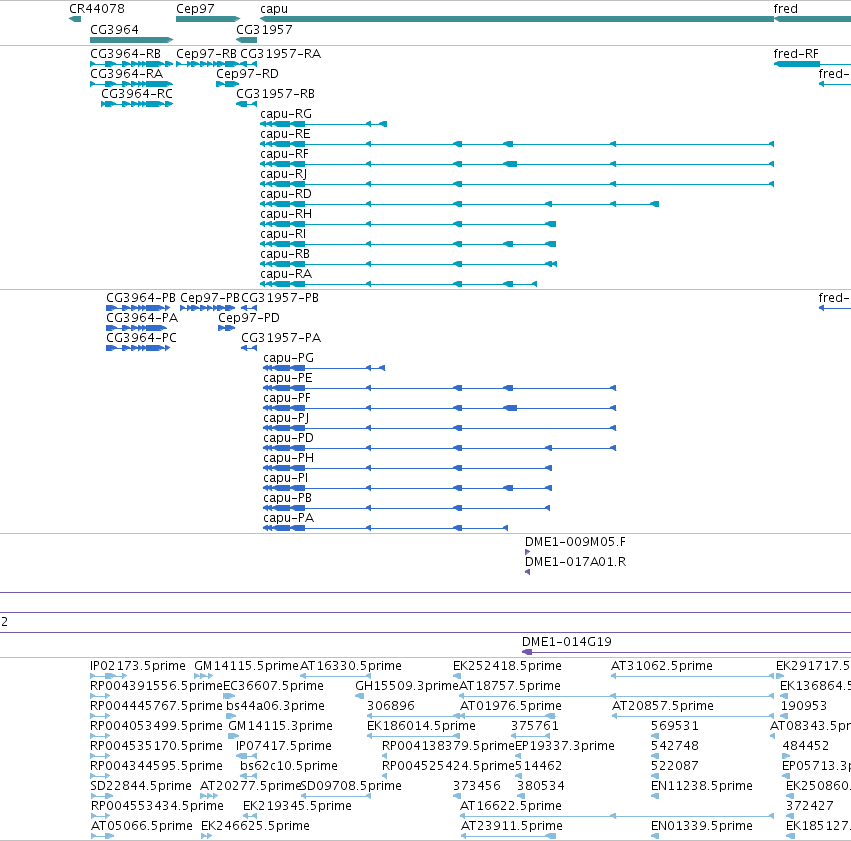
Task: Select transcript capu-RG
Action: coord(323,124)
